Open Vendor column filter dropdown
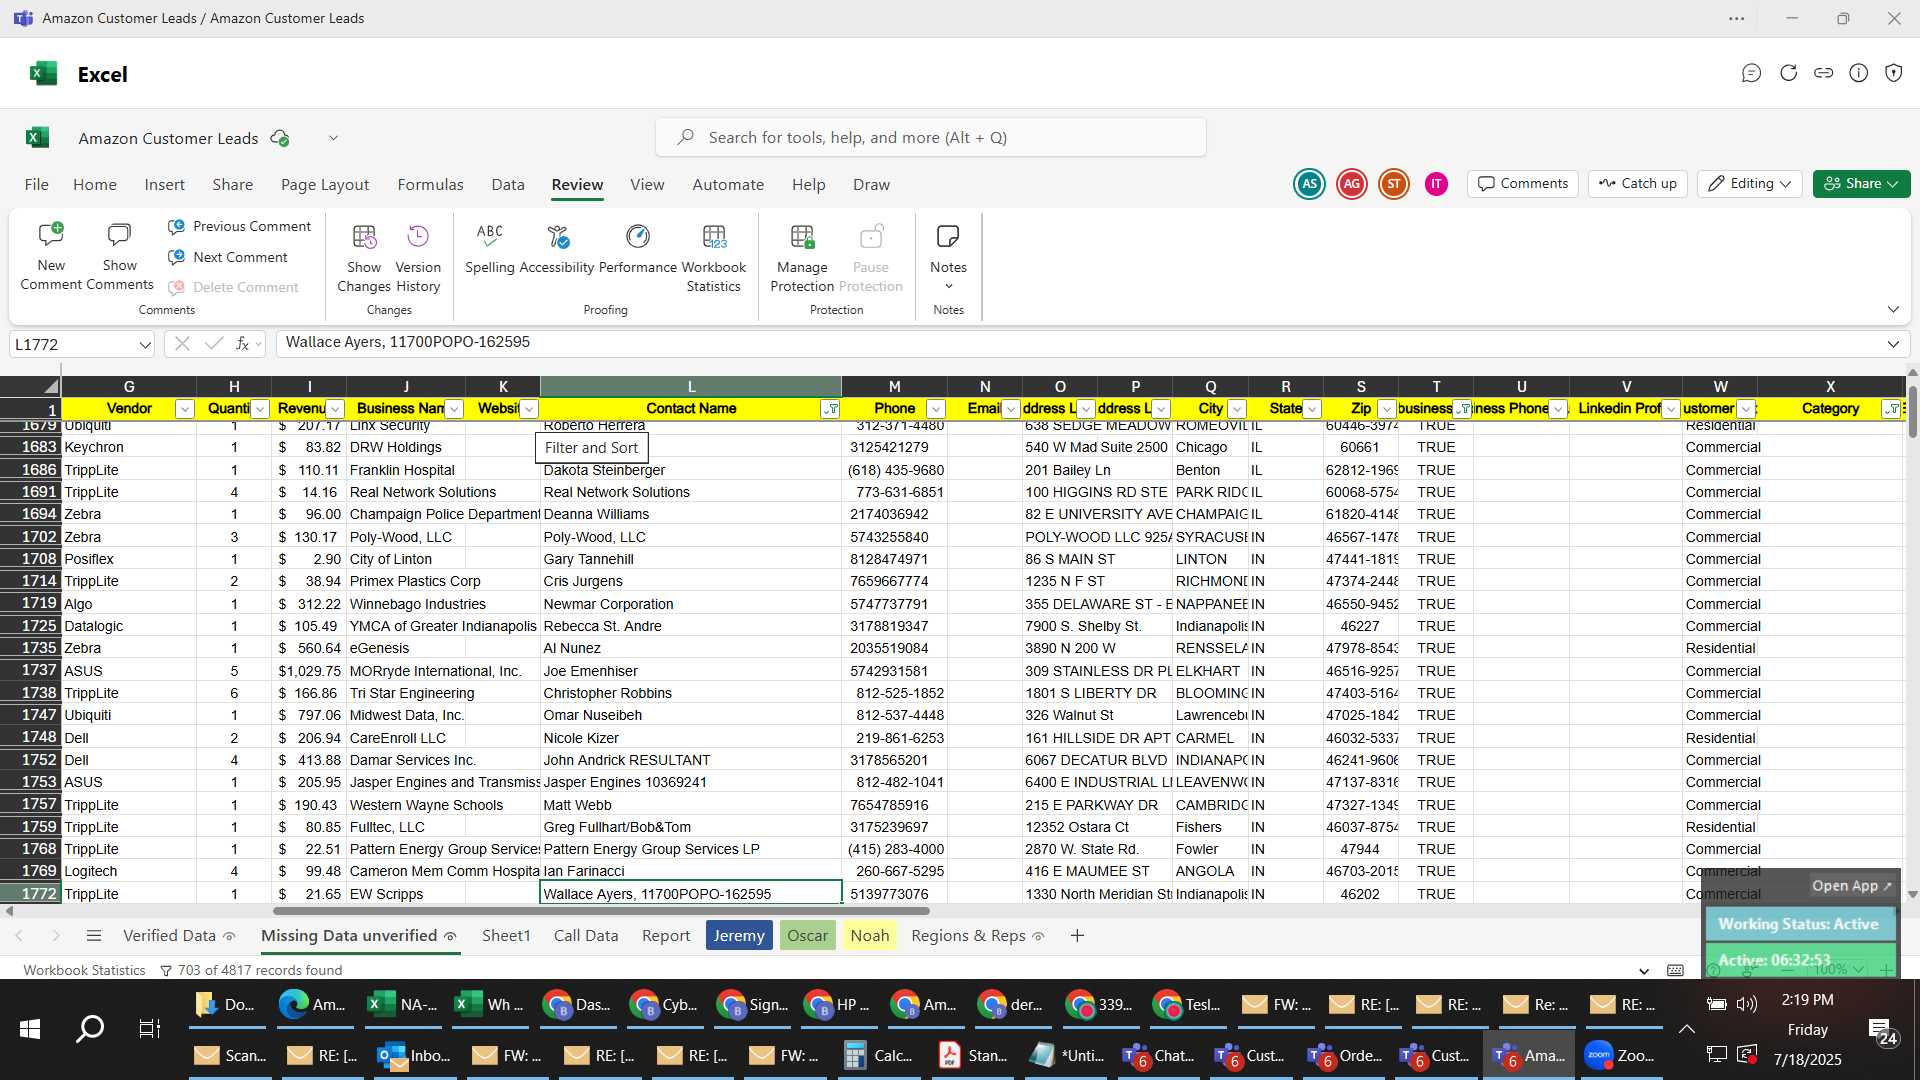Image resolution: width=1920 pixels, height=1080 pixels. pos(184,409)
